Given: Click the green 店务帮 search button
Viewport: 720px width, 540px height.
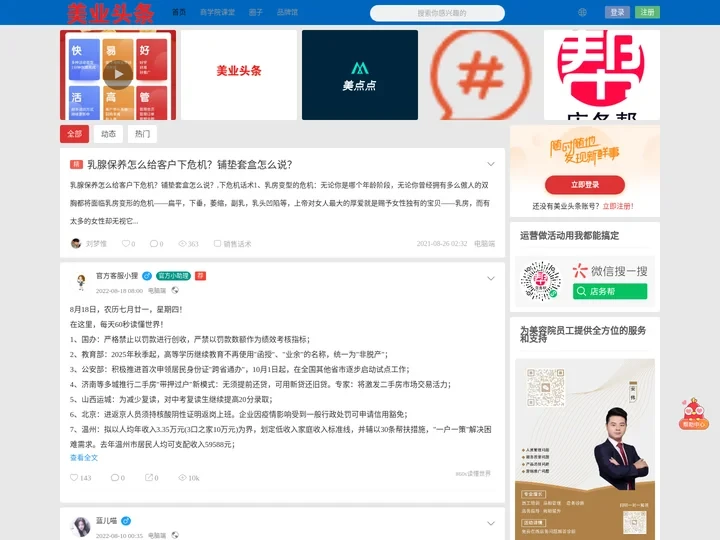Looking at the screenshot, I should point(610,291).
